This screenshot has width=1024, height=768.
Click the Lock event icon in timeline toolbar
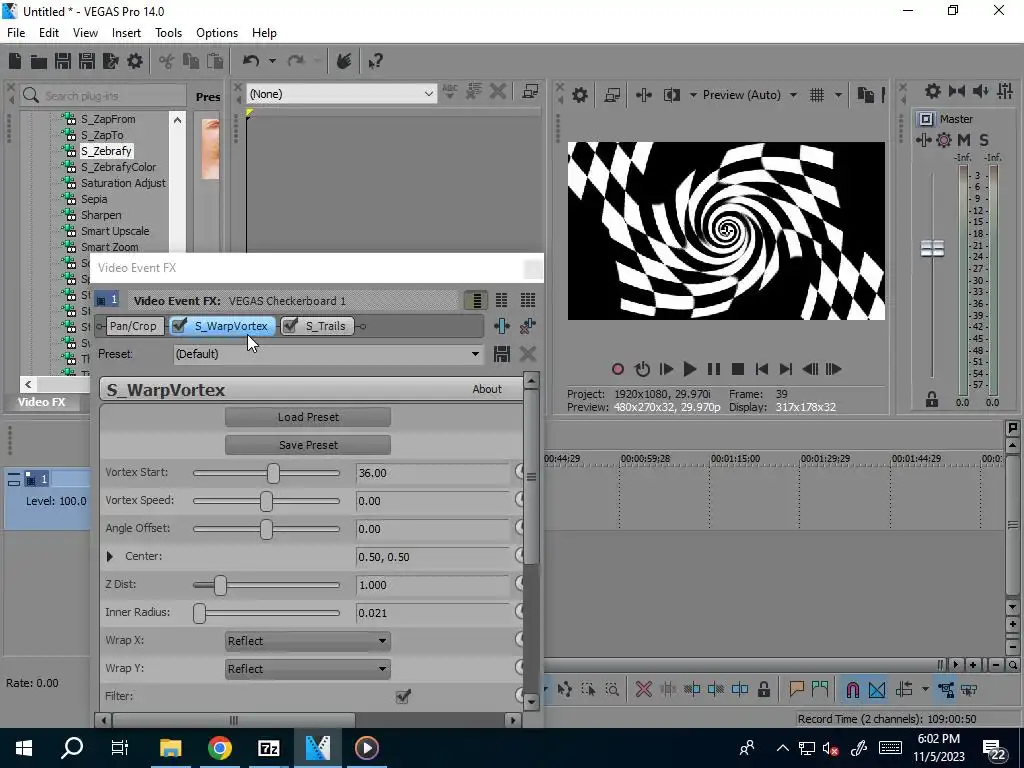click(763, 690)
